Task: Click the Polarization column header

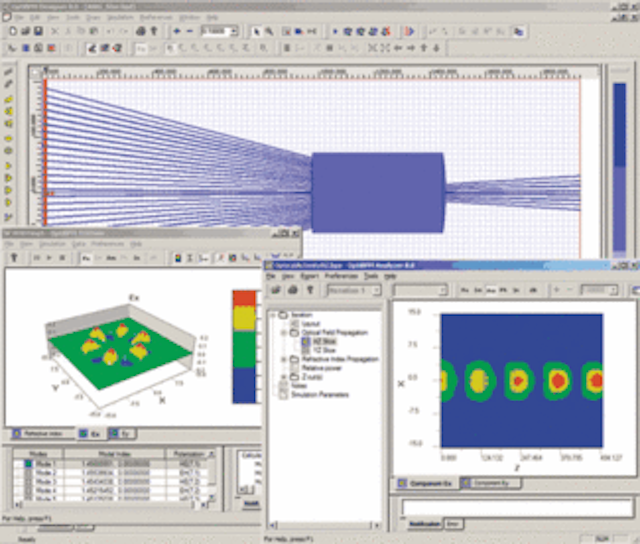Action: (x=189, y=454)
